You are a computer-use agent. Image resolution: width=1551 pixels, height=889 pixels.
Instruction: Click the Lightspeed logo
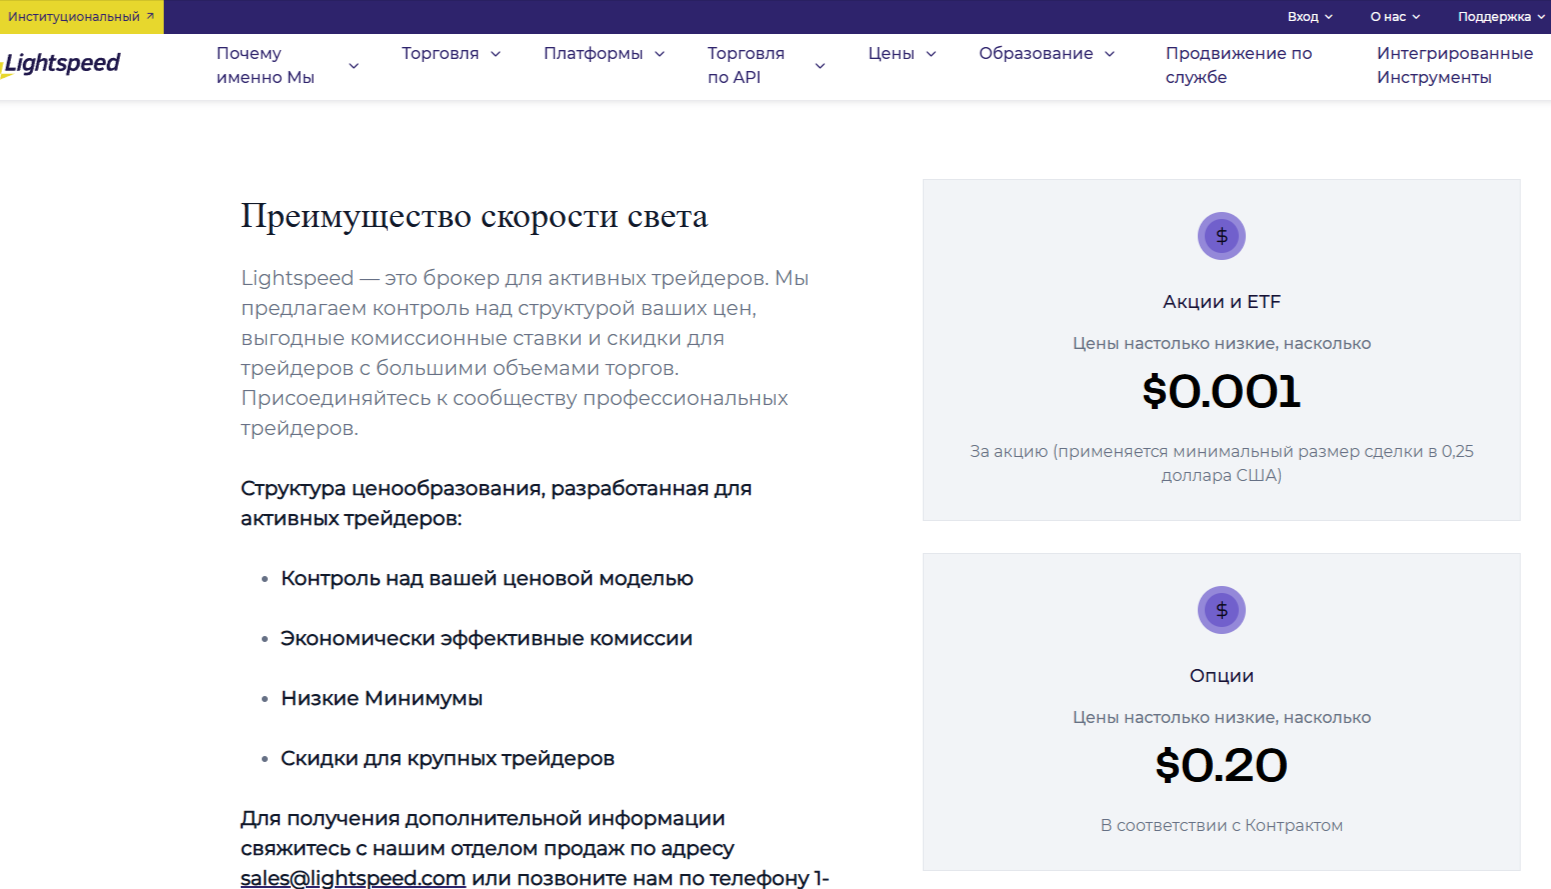60,64
